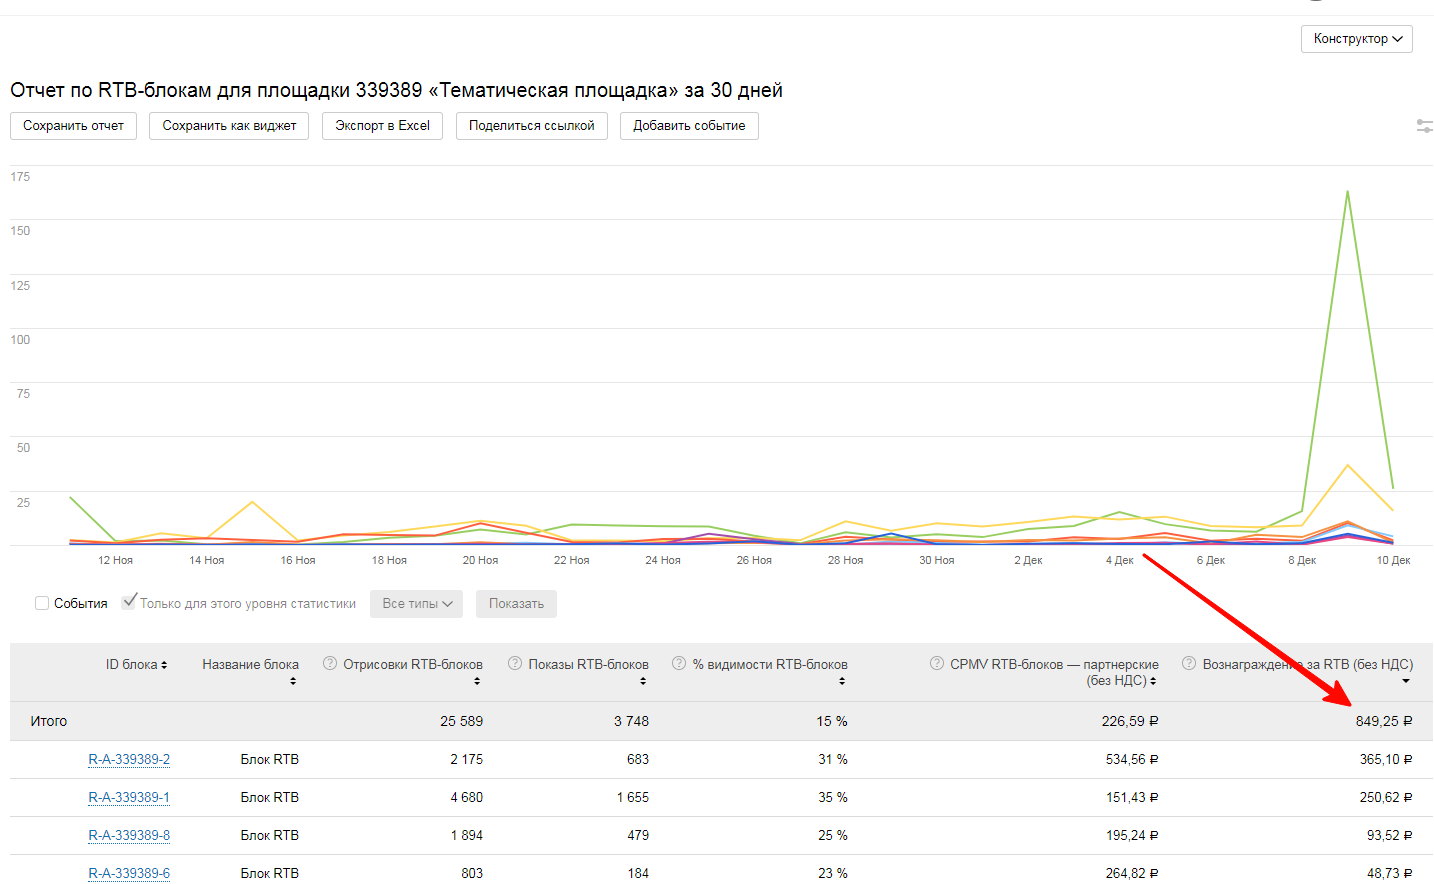
Task: Click the visibility value 23 %
Action: click(833, 873)
